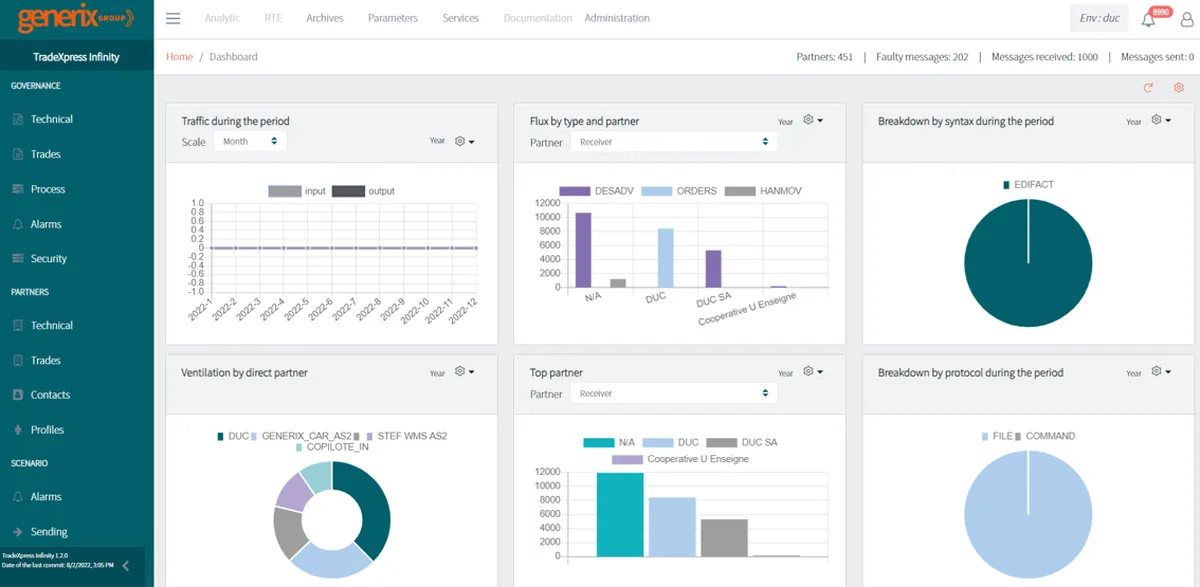The height and width of the screenshot is (587, 1200).
Task: Refresh the dashboard with the reload icon
Action: 1148,88
